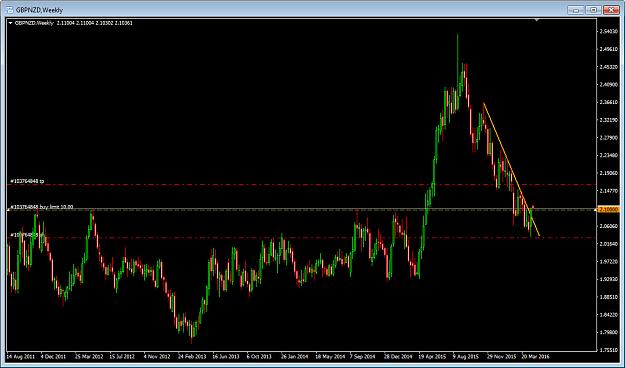Click the chart window icon in title bar

click(x=9, y=10)
